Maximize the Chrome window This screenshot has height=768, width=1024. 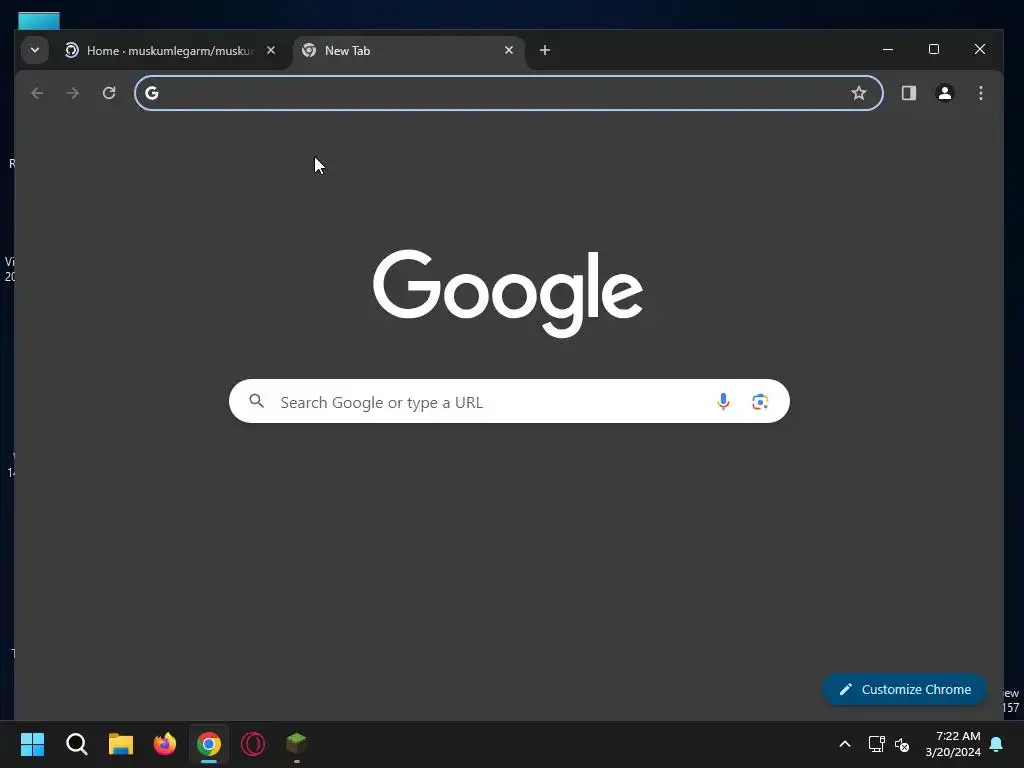[x=934, y=50]
